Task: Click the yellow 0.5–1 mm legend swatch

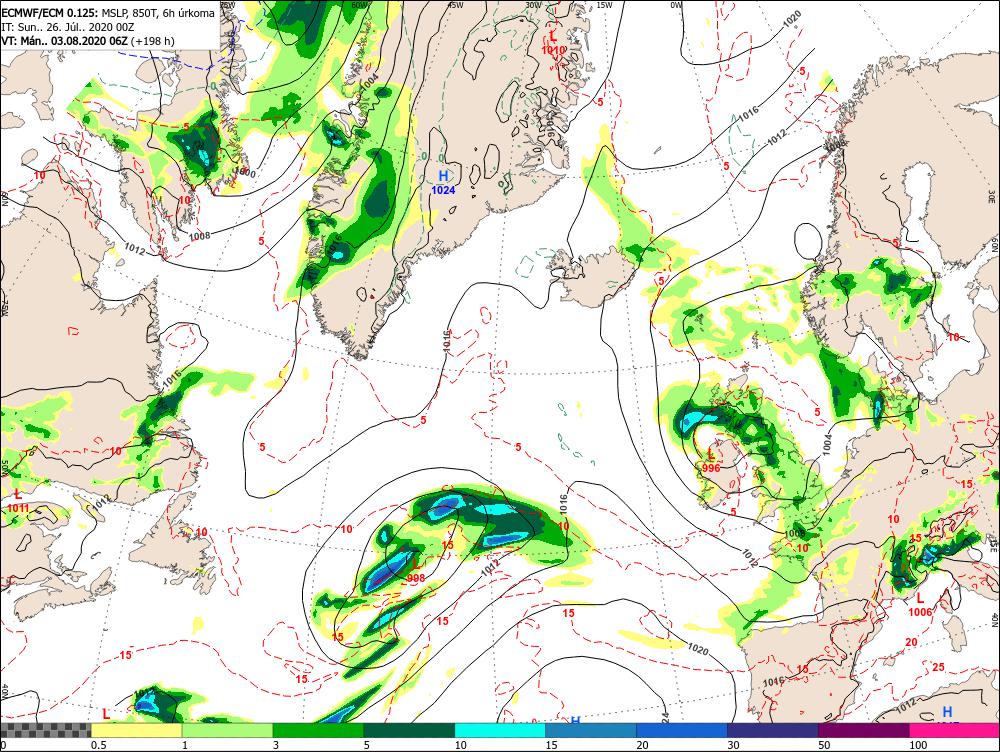Action: [136, 730]
